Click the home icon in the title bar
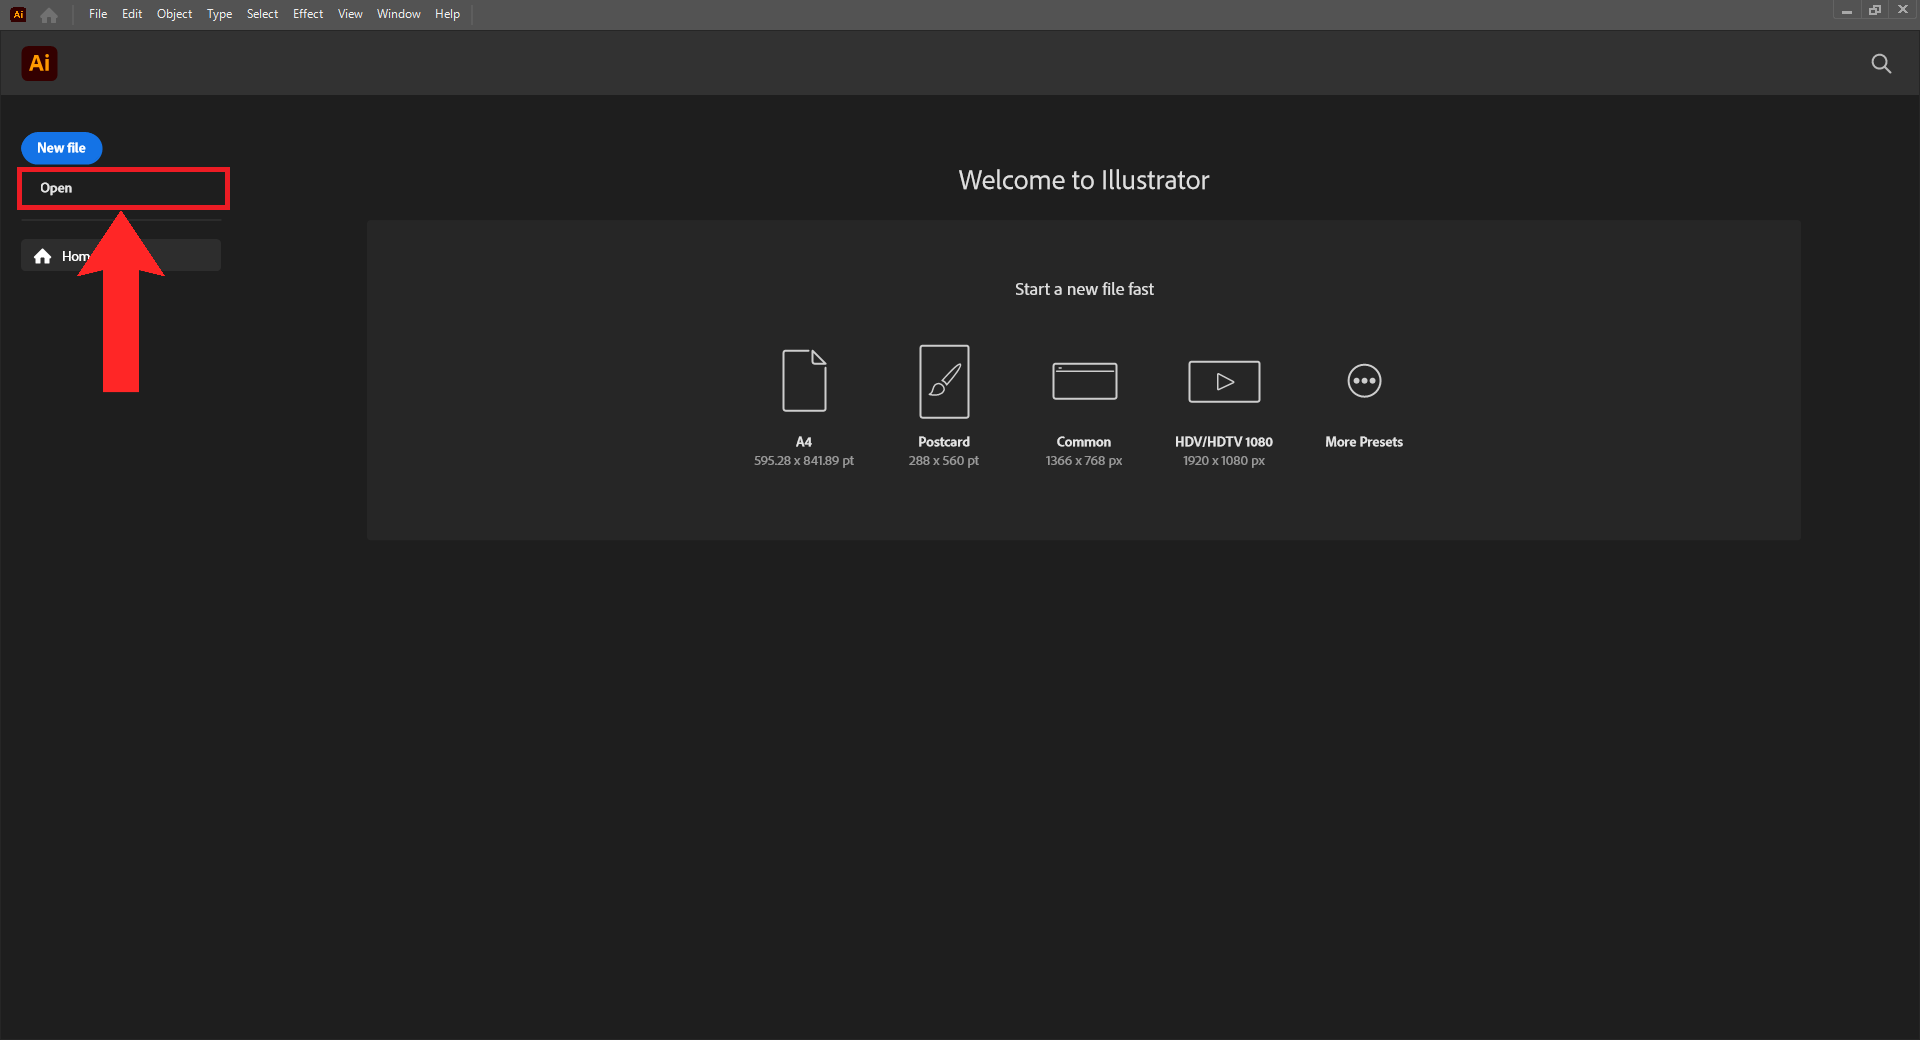 tap(49, 15)
